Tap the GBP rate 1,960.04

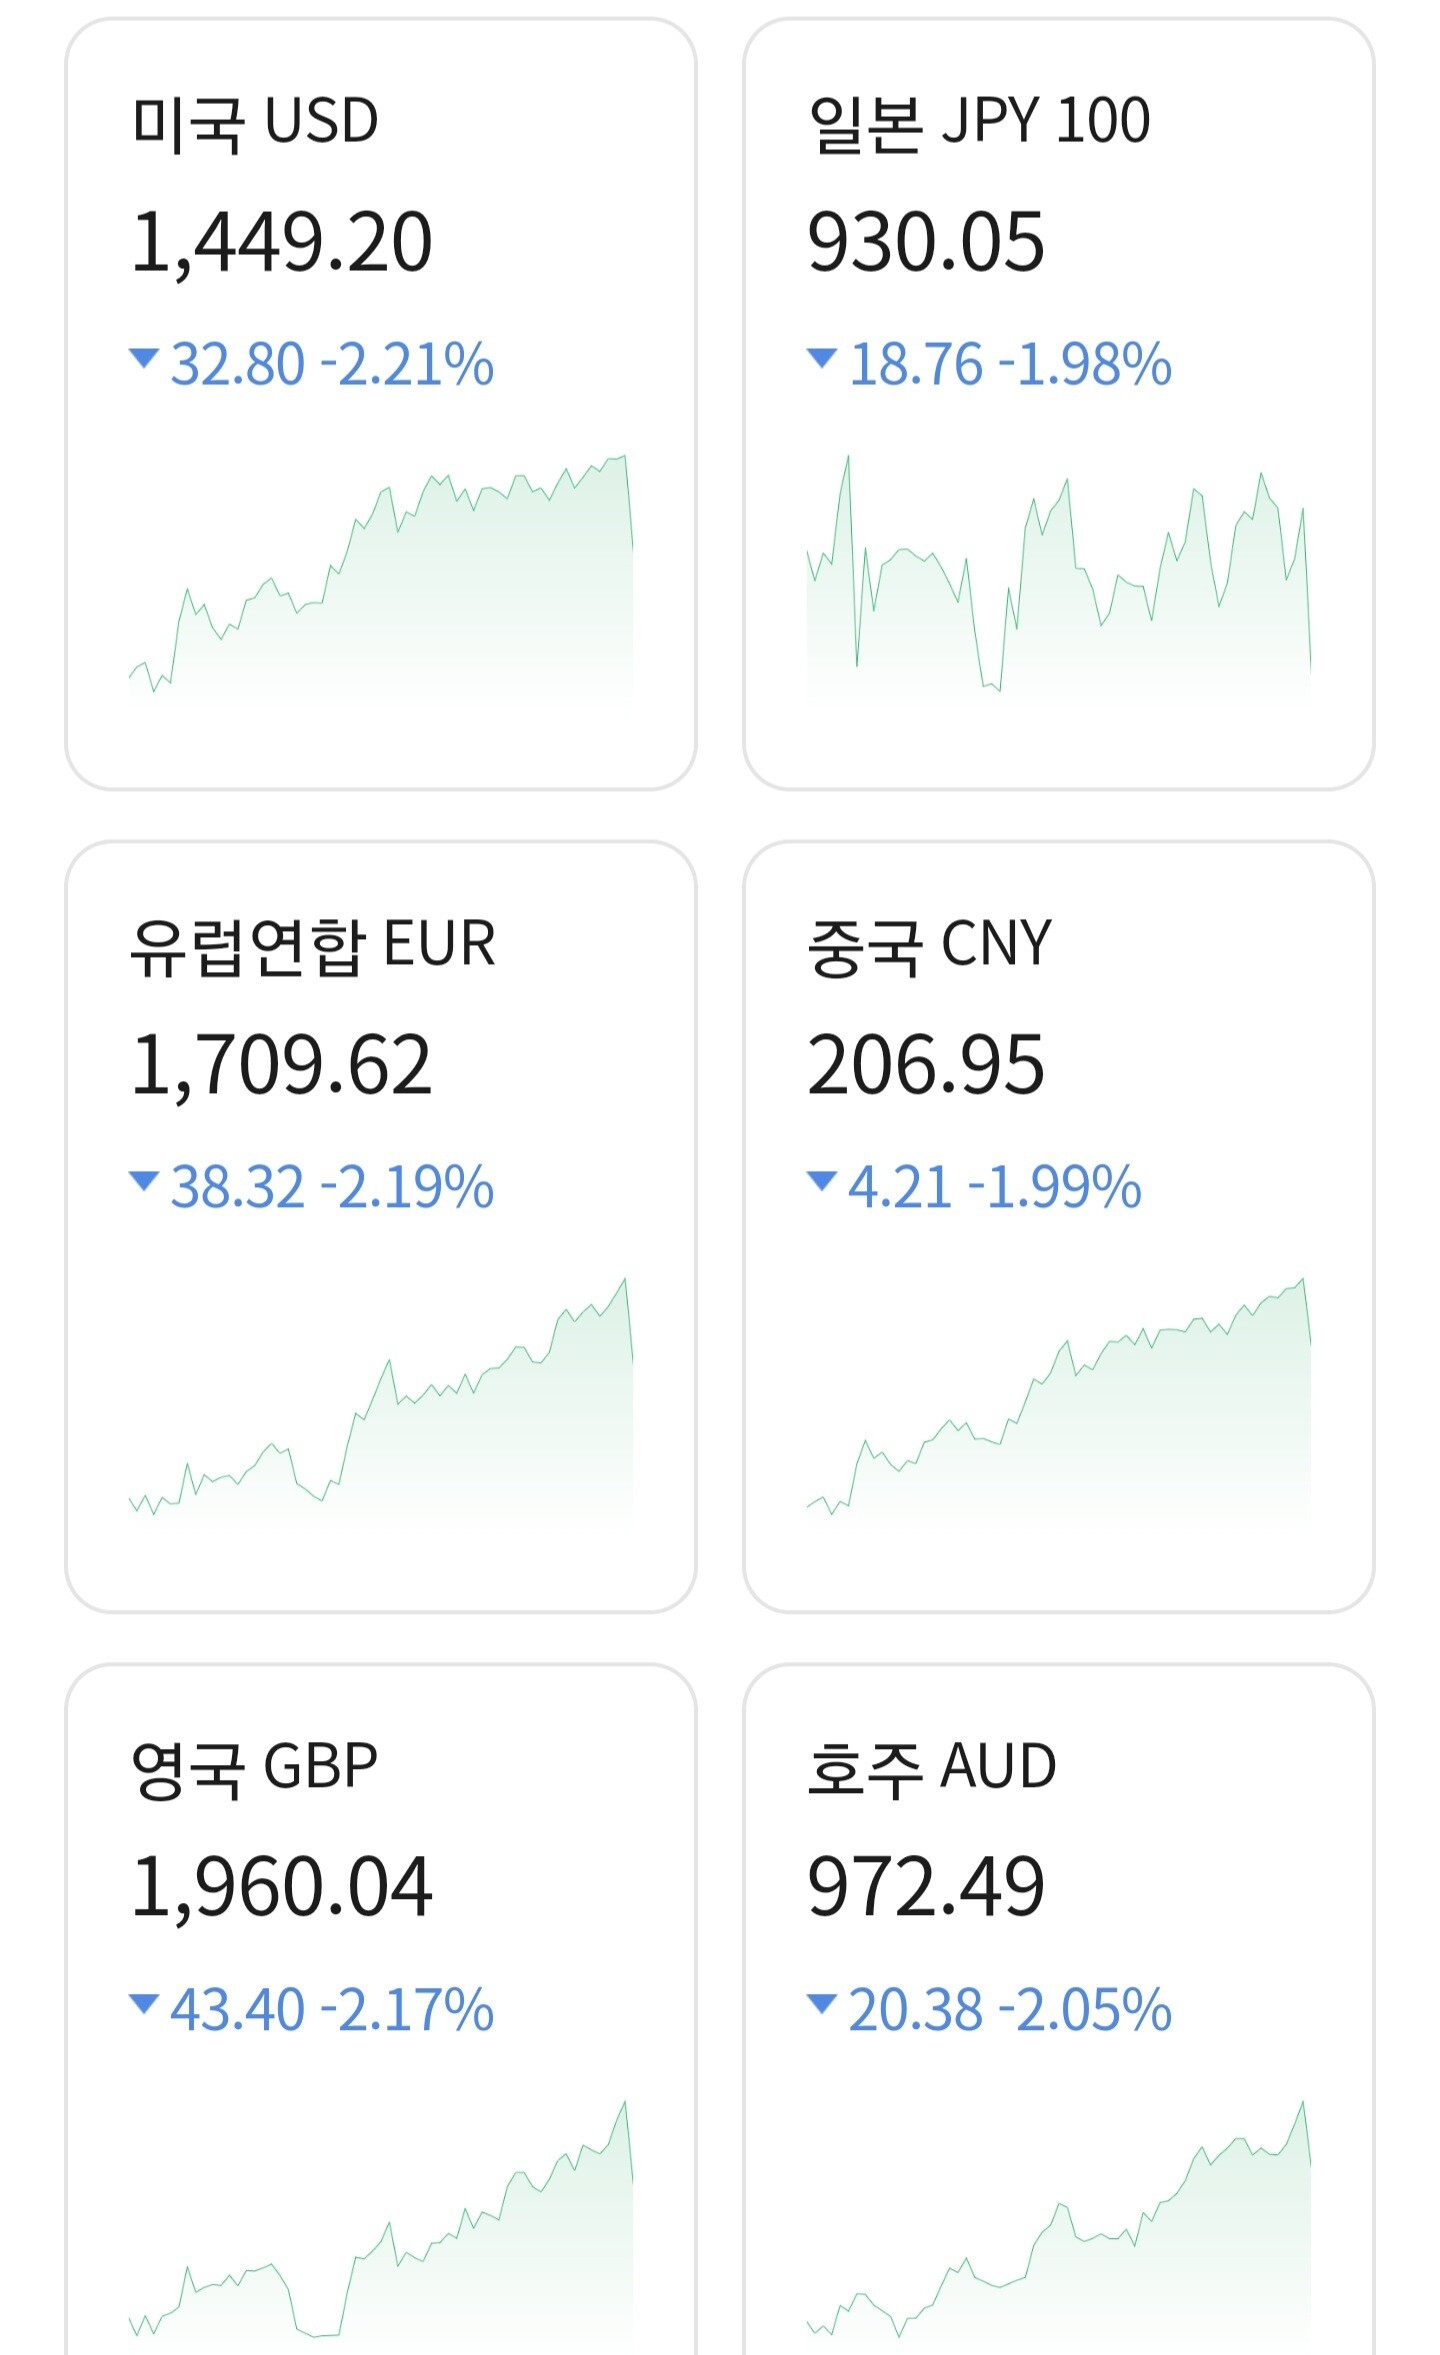click(282, 1889)
